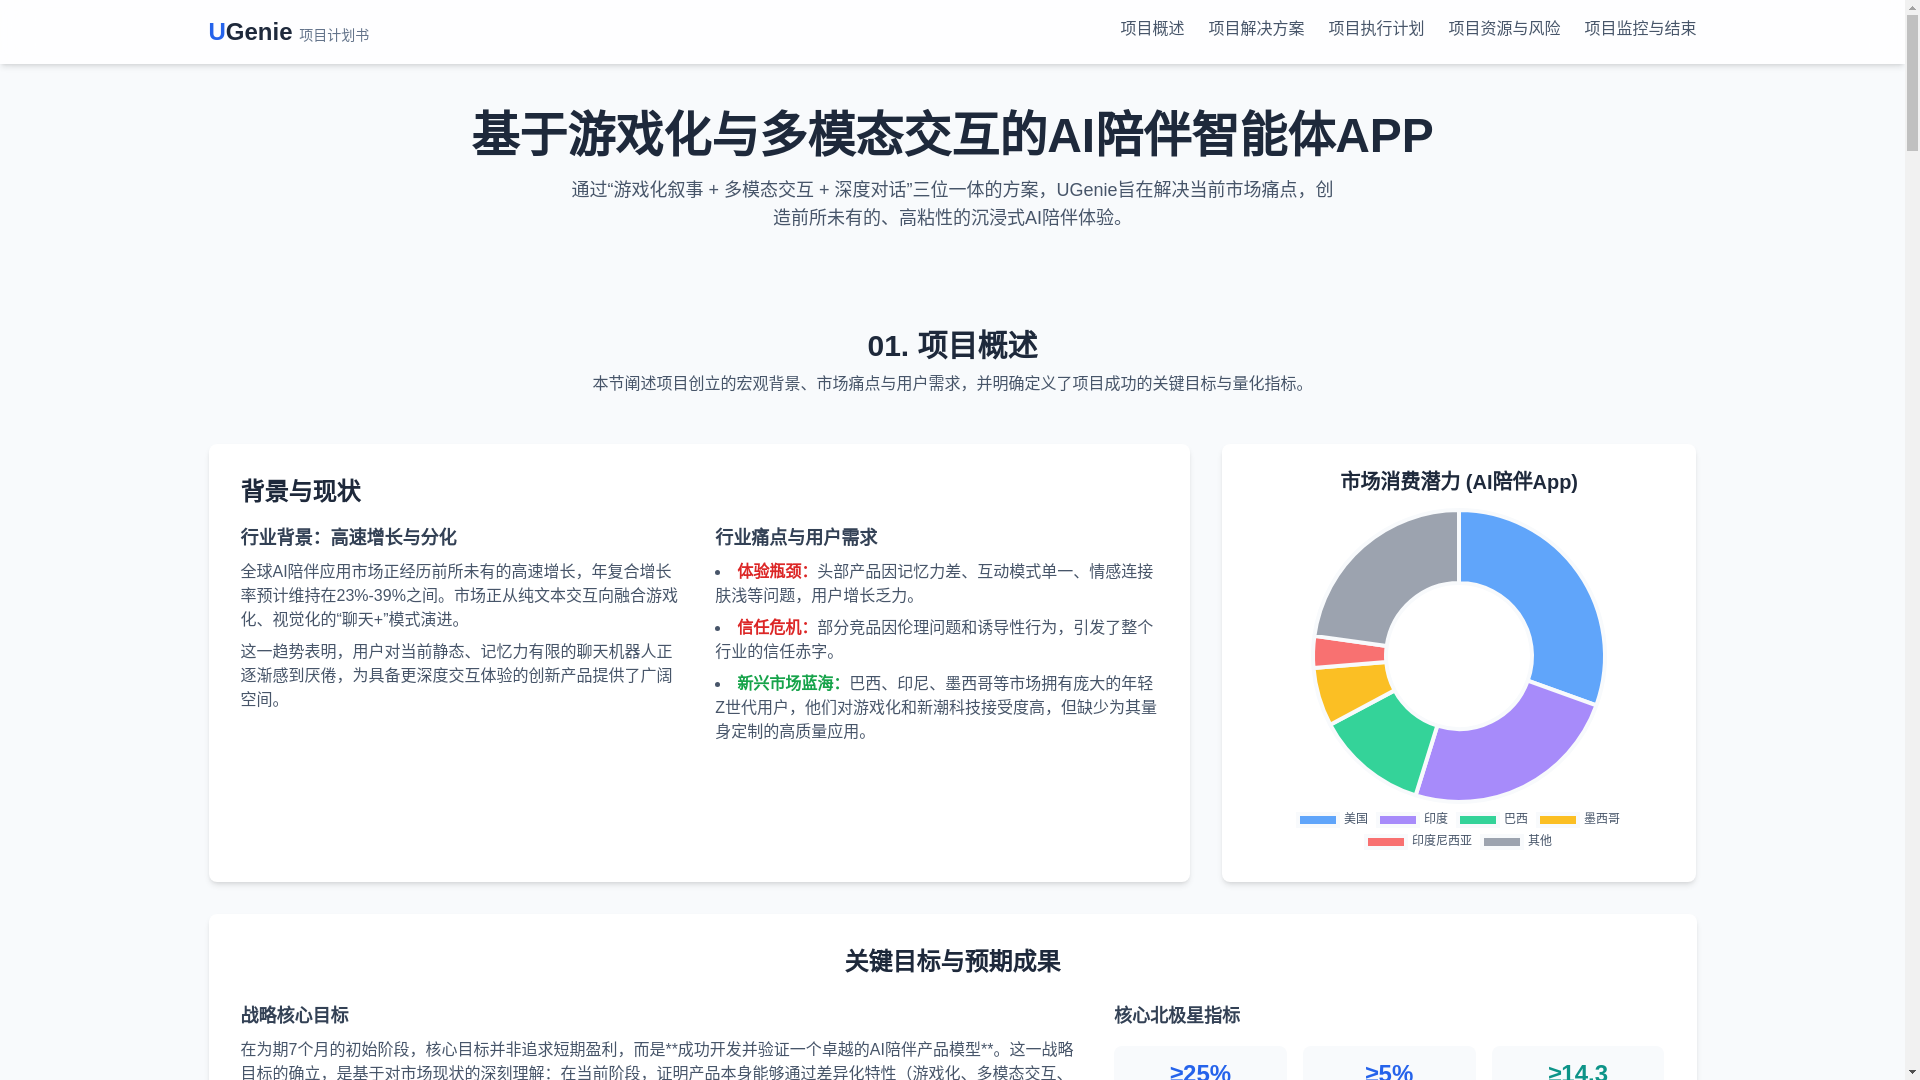The width and height of the screenshot is (1920, 1080).
Task: Click the 行业痛点与用户需求 subheading
Action: click(796, 537)
